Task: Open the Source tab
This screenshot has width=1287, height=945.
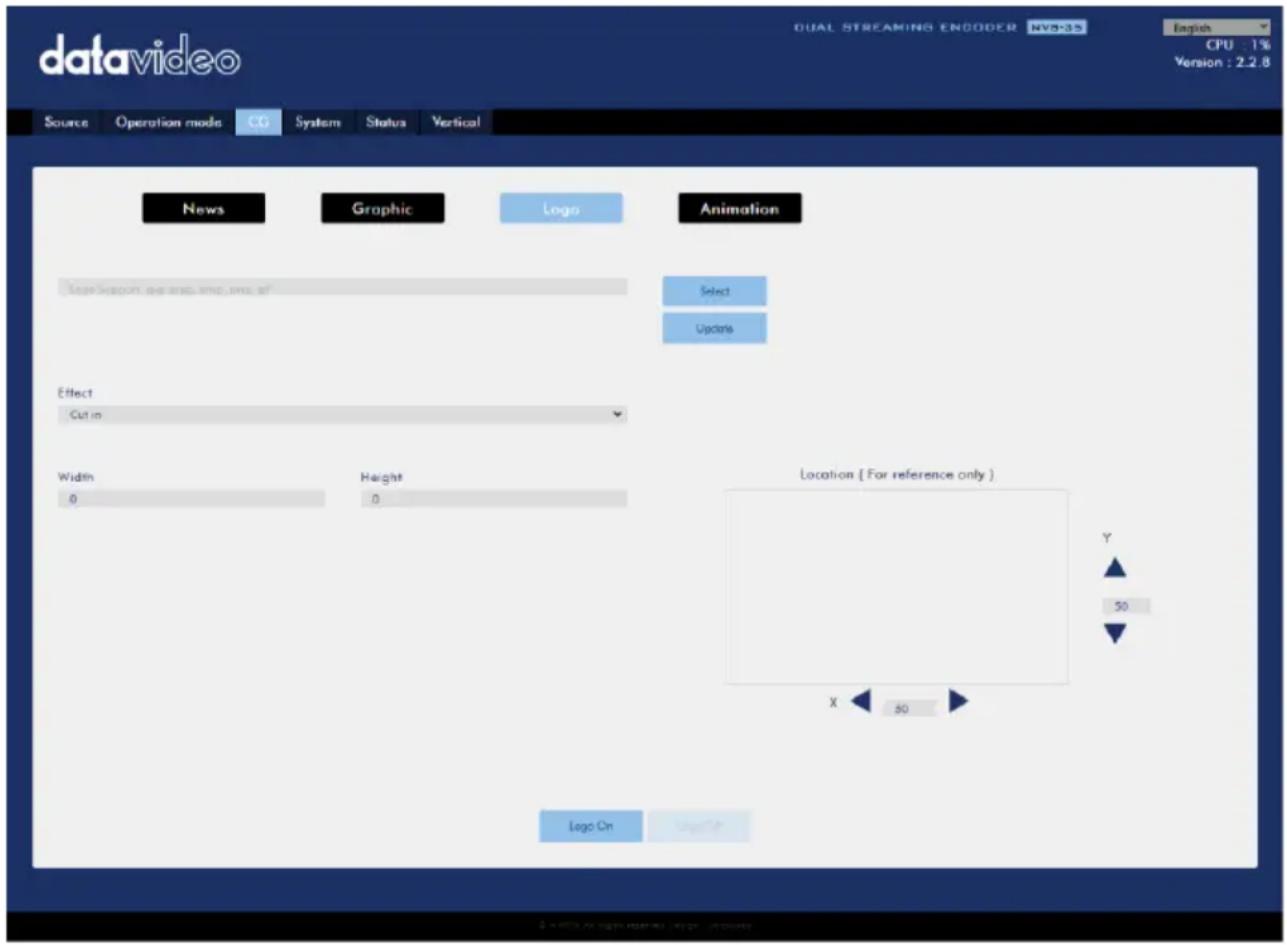Action: pyautogui.click(x=66, y=122)
